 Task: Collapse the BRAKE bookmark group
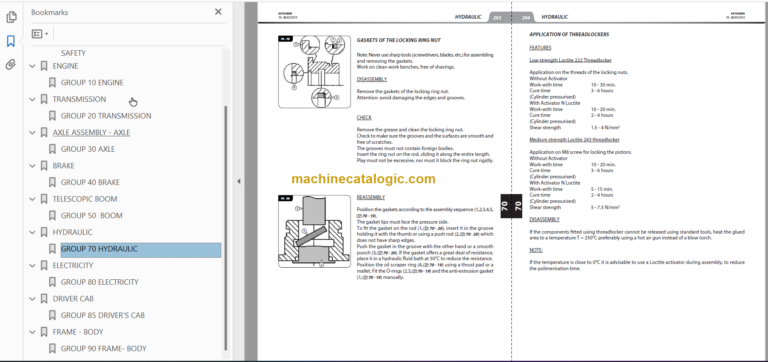pyautogui.click(x=33, y=166)
